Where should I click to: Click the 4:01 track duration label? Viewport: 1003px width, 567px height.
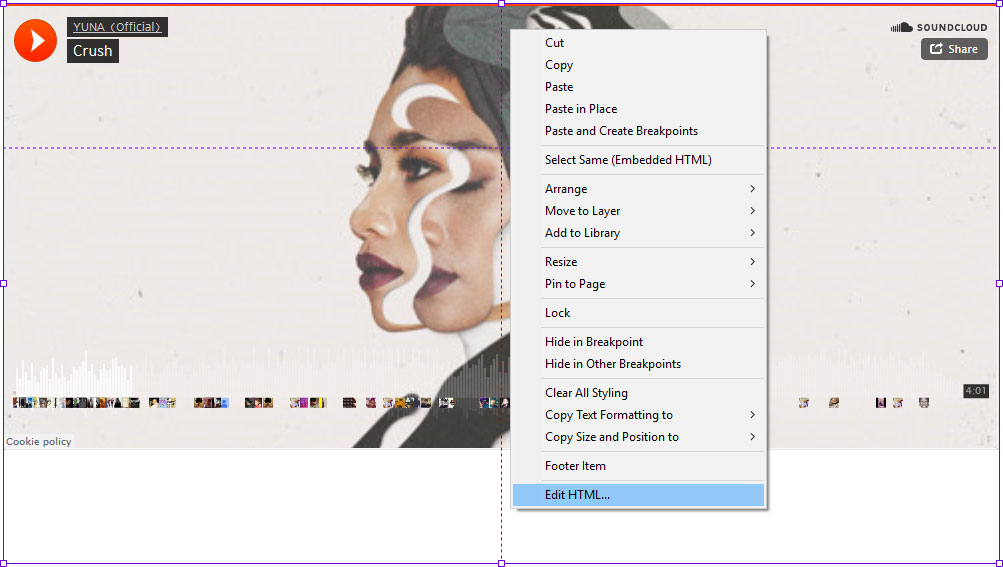[975, 391]
